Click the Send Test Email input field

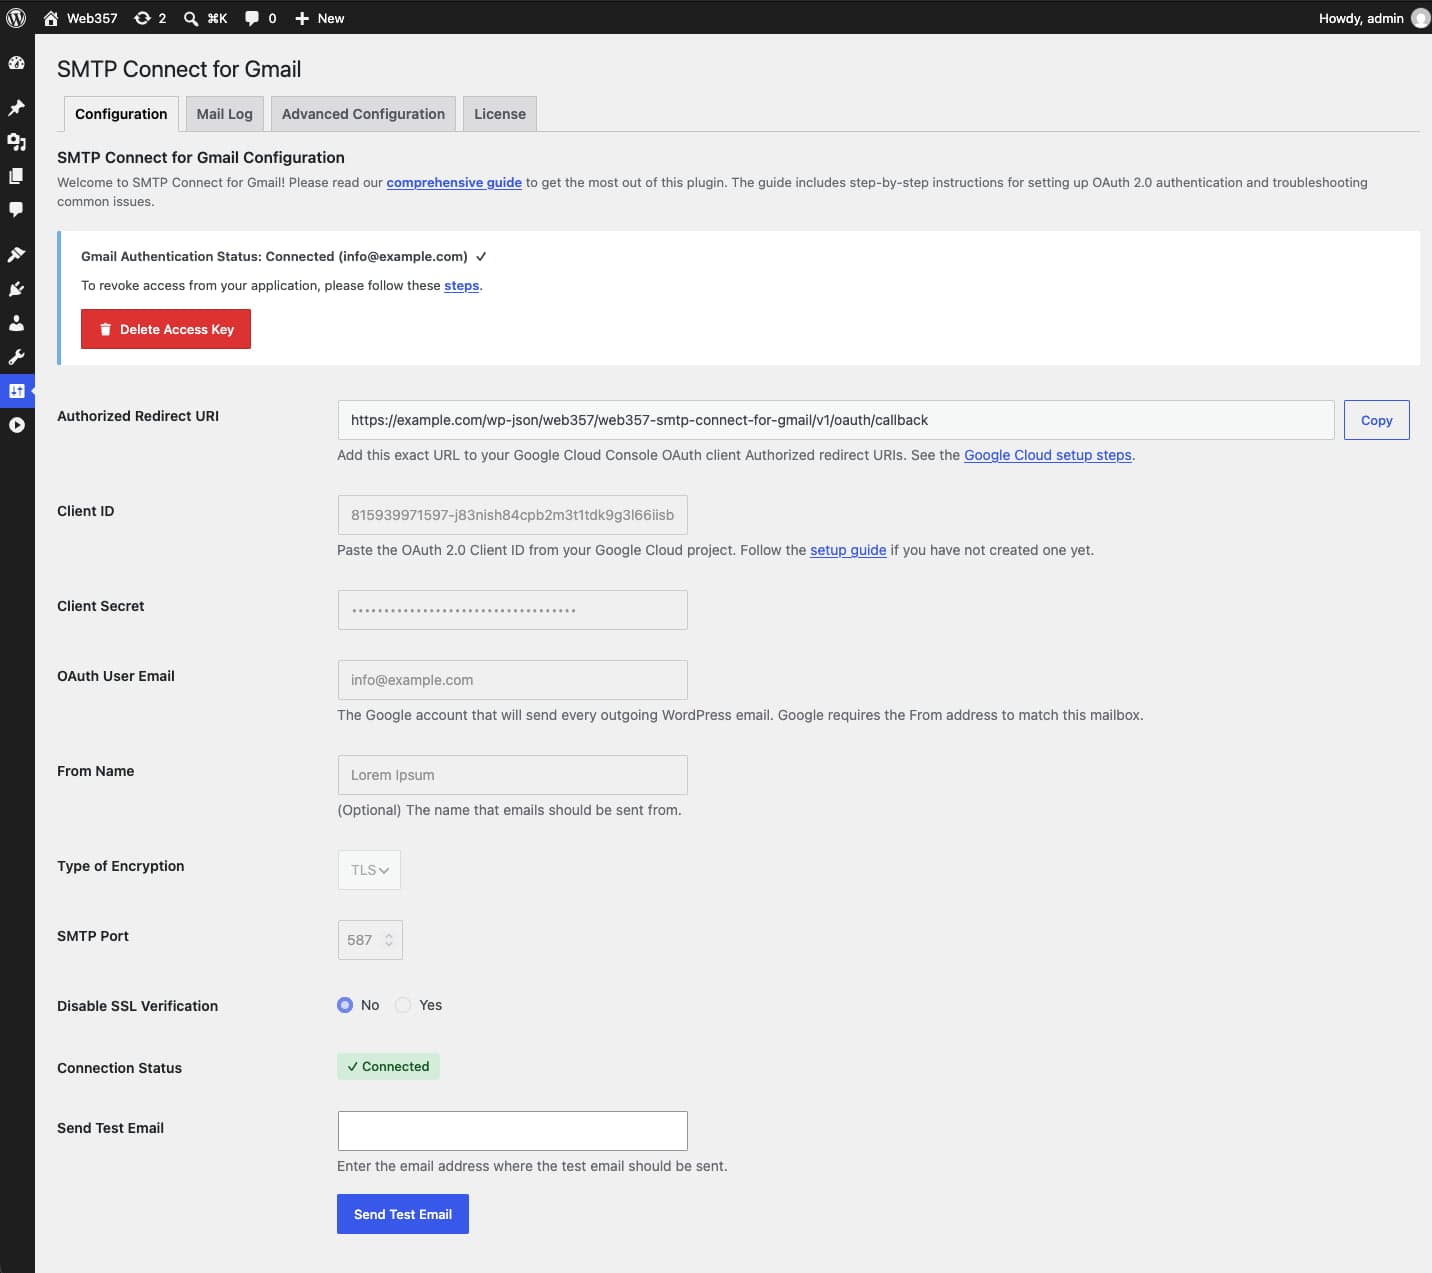coord(513,1131)
